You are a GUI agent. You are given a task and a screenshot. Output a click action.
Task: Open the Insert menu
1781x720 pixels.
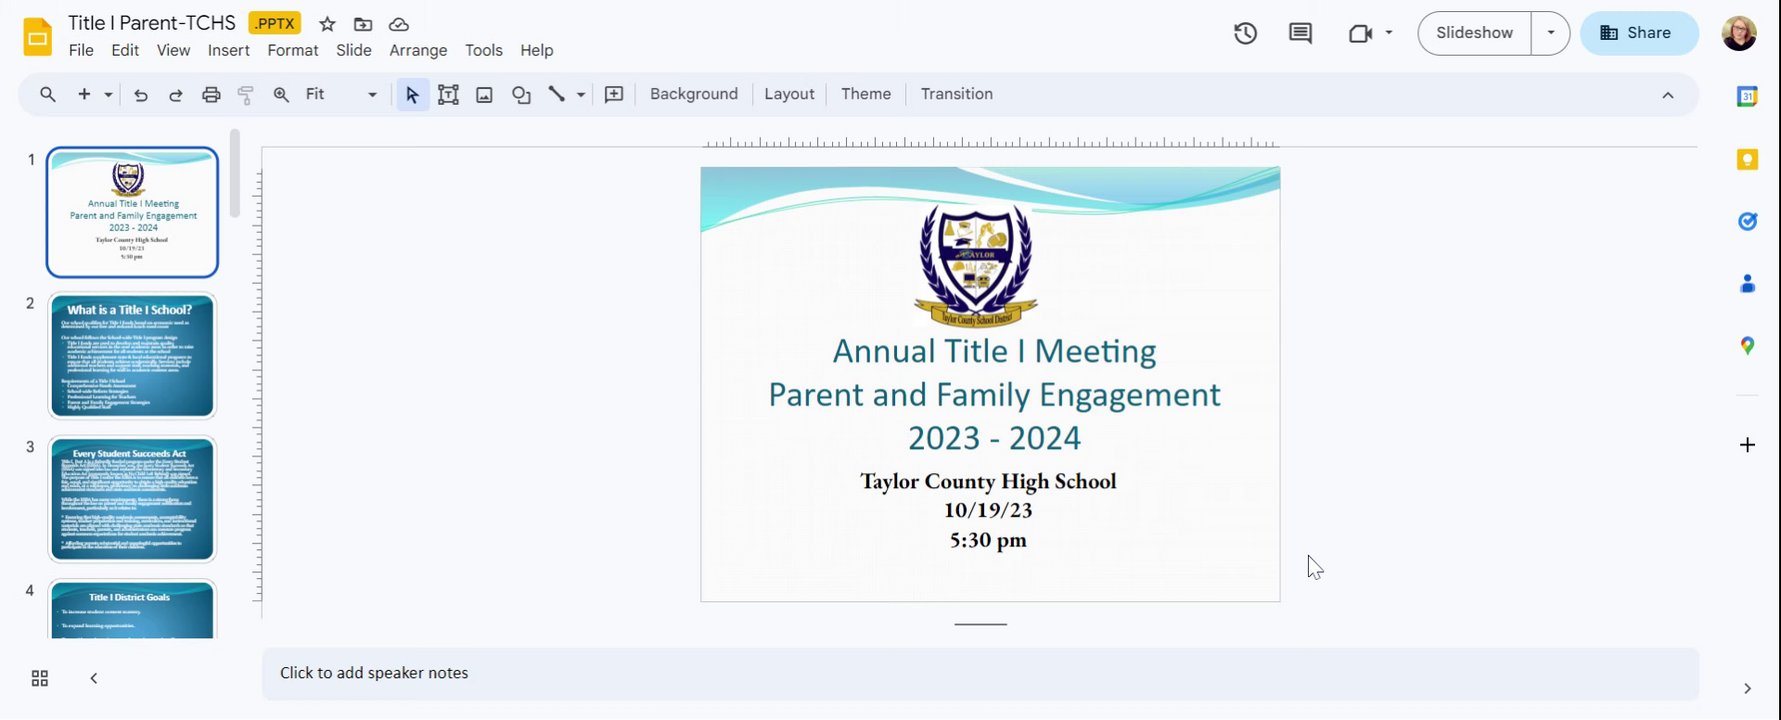coord(229,50)
